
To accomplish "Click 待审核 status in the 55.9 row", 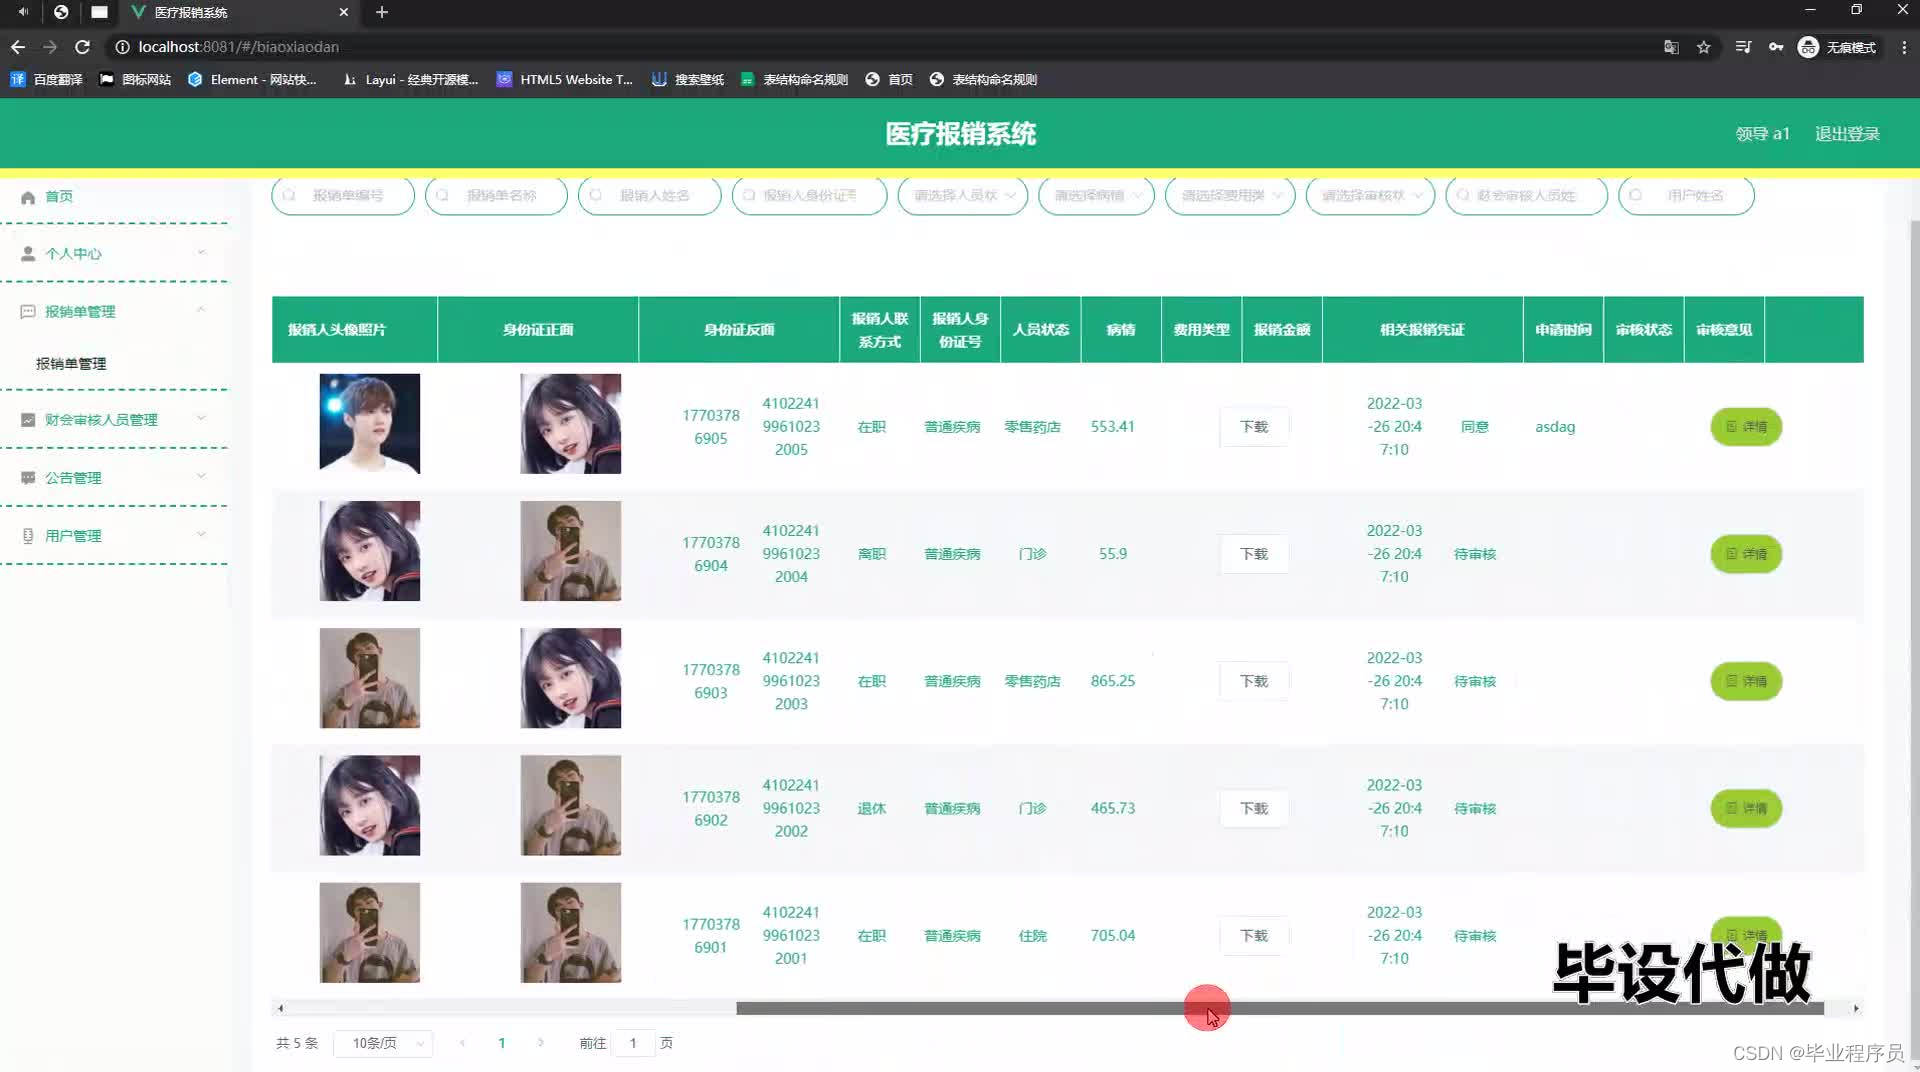I will point(1475,554).
